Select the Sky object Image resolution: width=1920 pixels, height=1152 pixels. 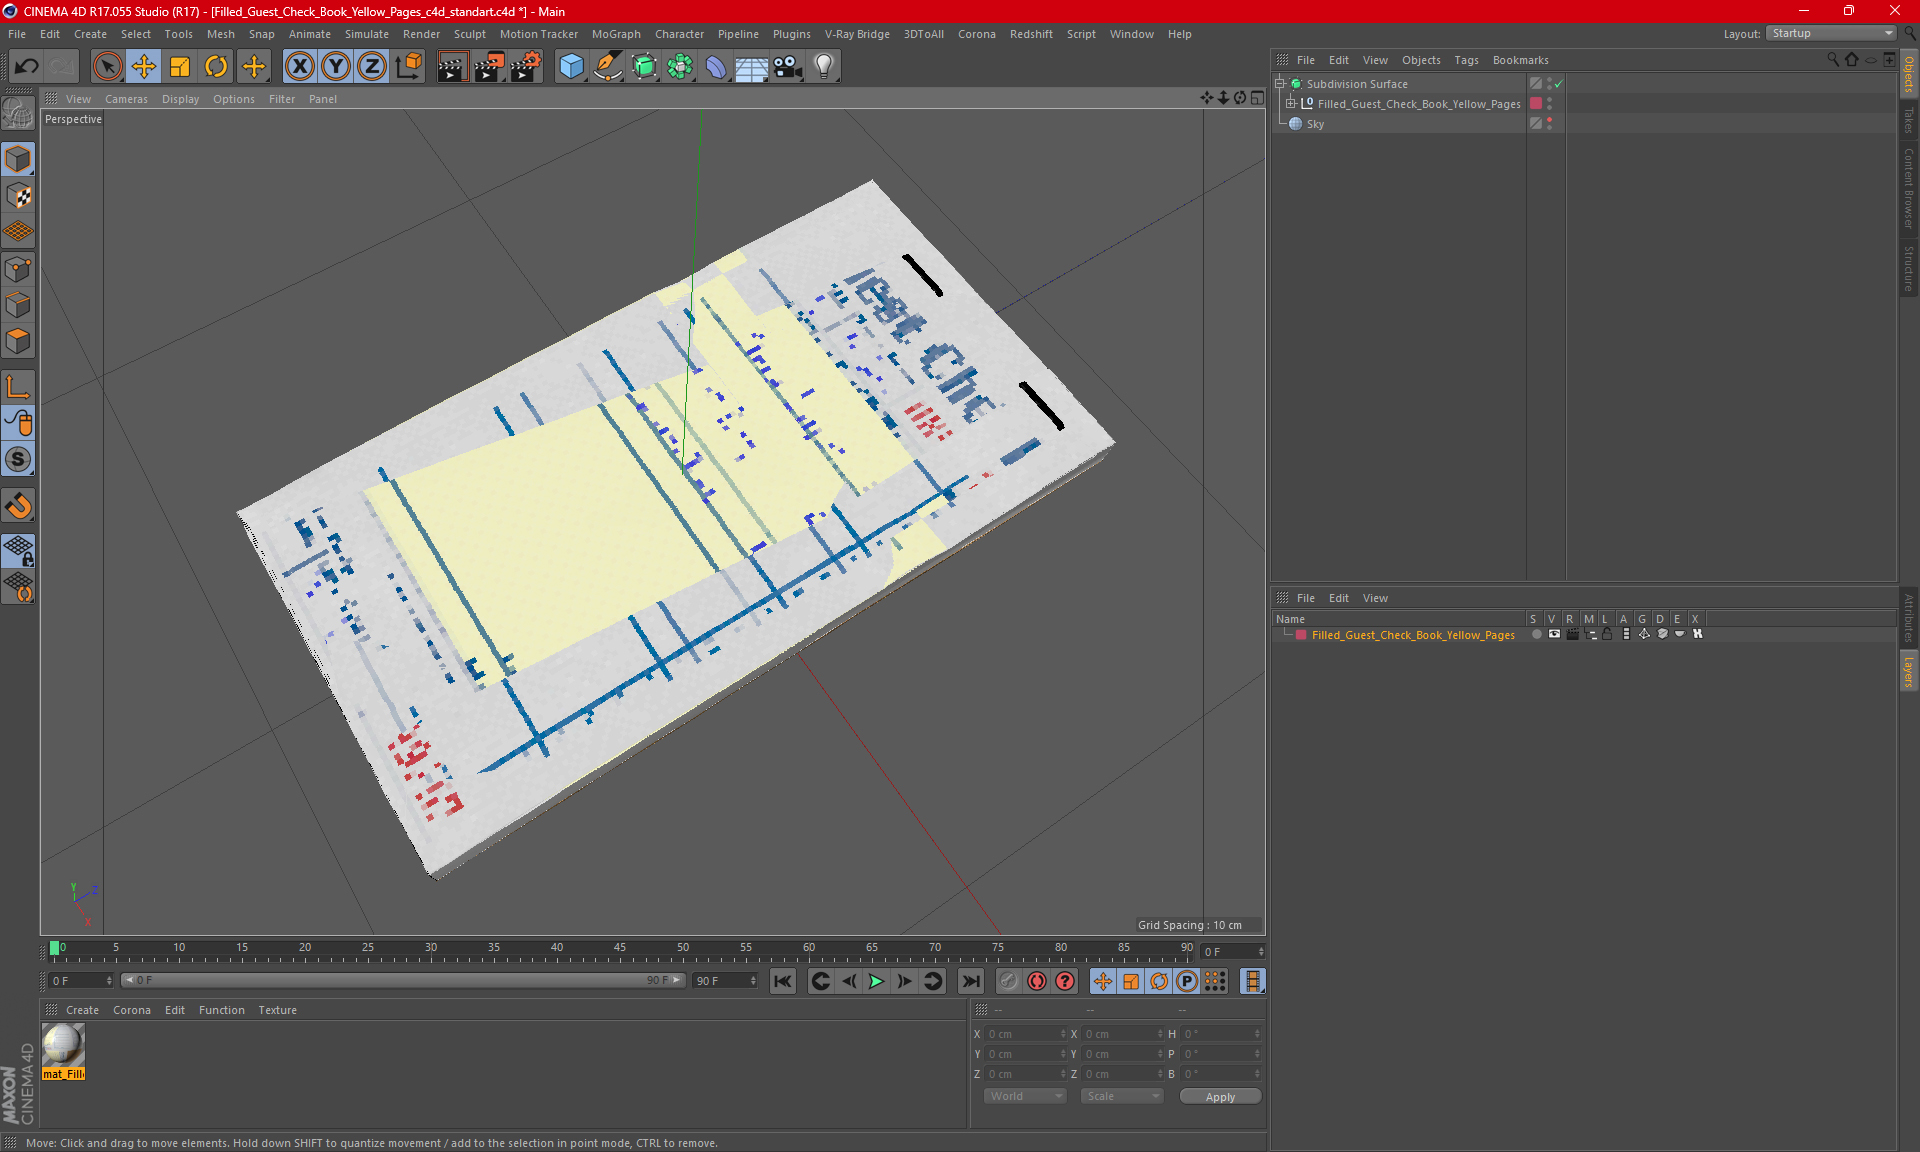tap(1315, 124)
